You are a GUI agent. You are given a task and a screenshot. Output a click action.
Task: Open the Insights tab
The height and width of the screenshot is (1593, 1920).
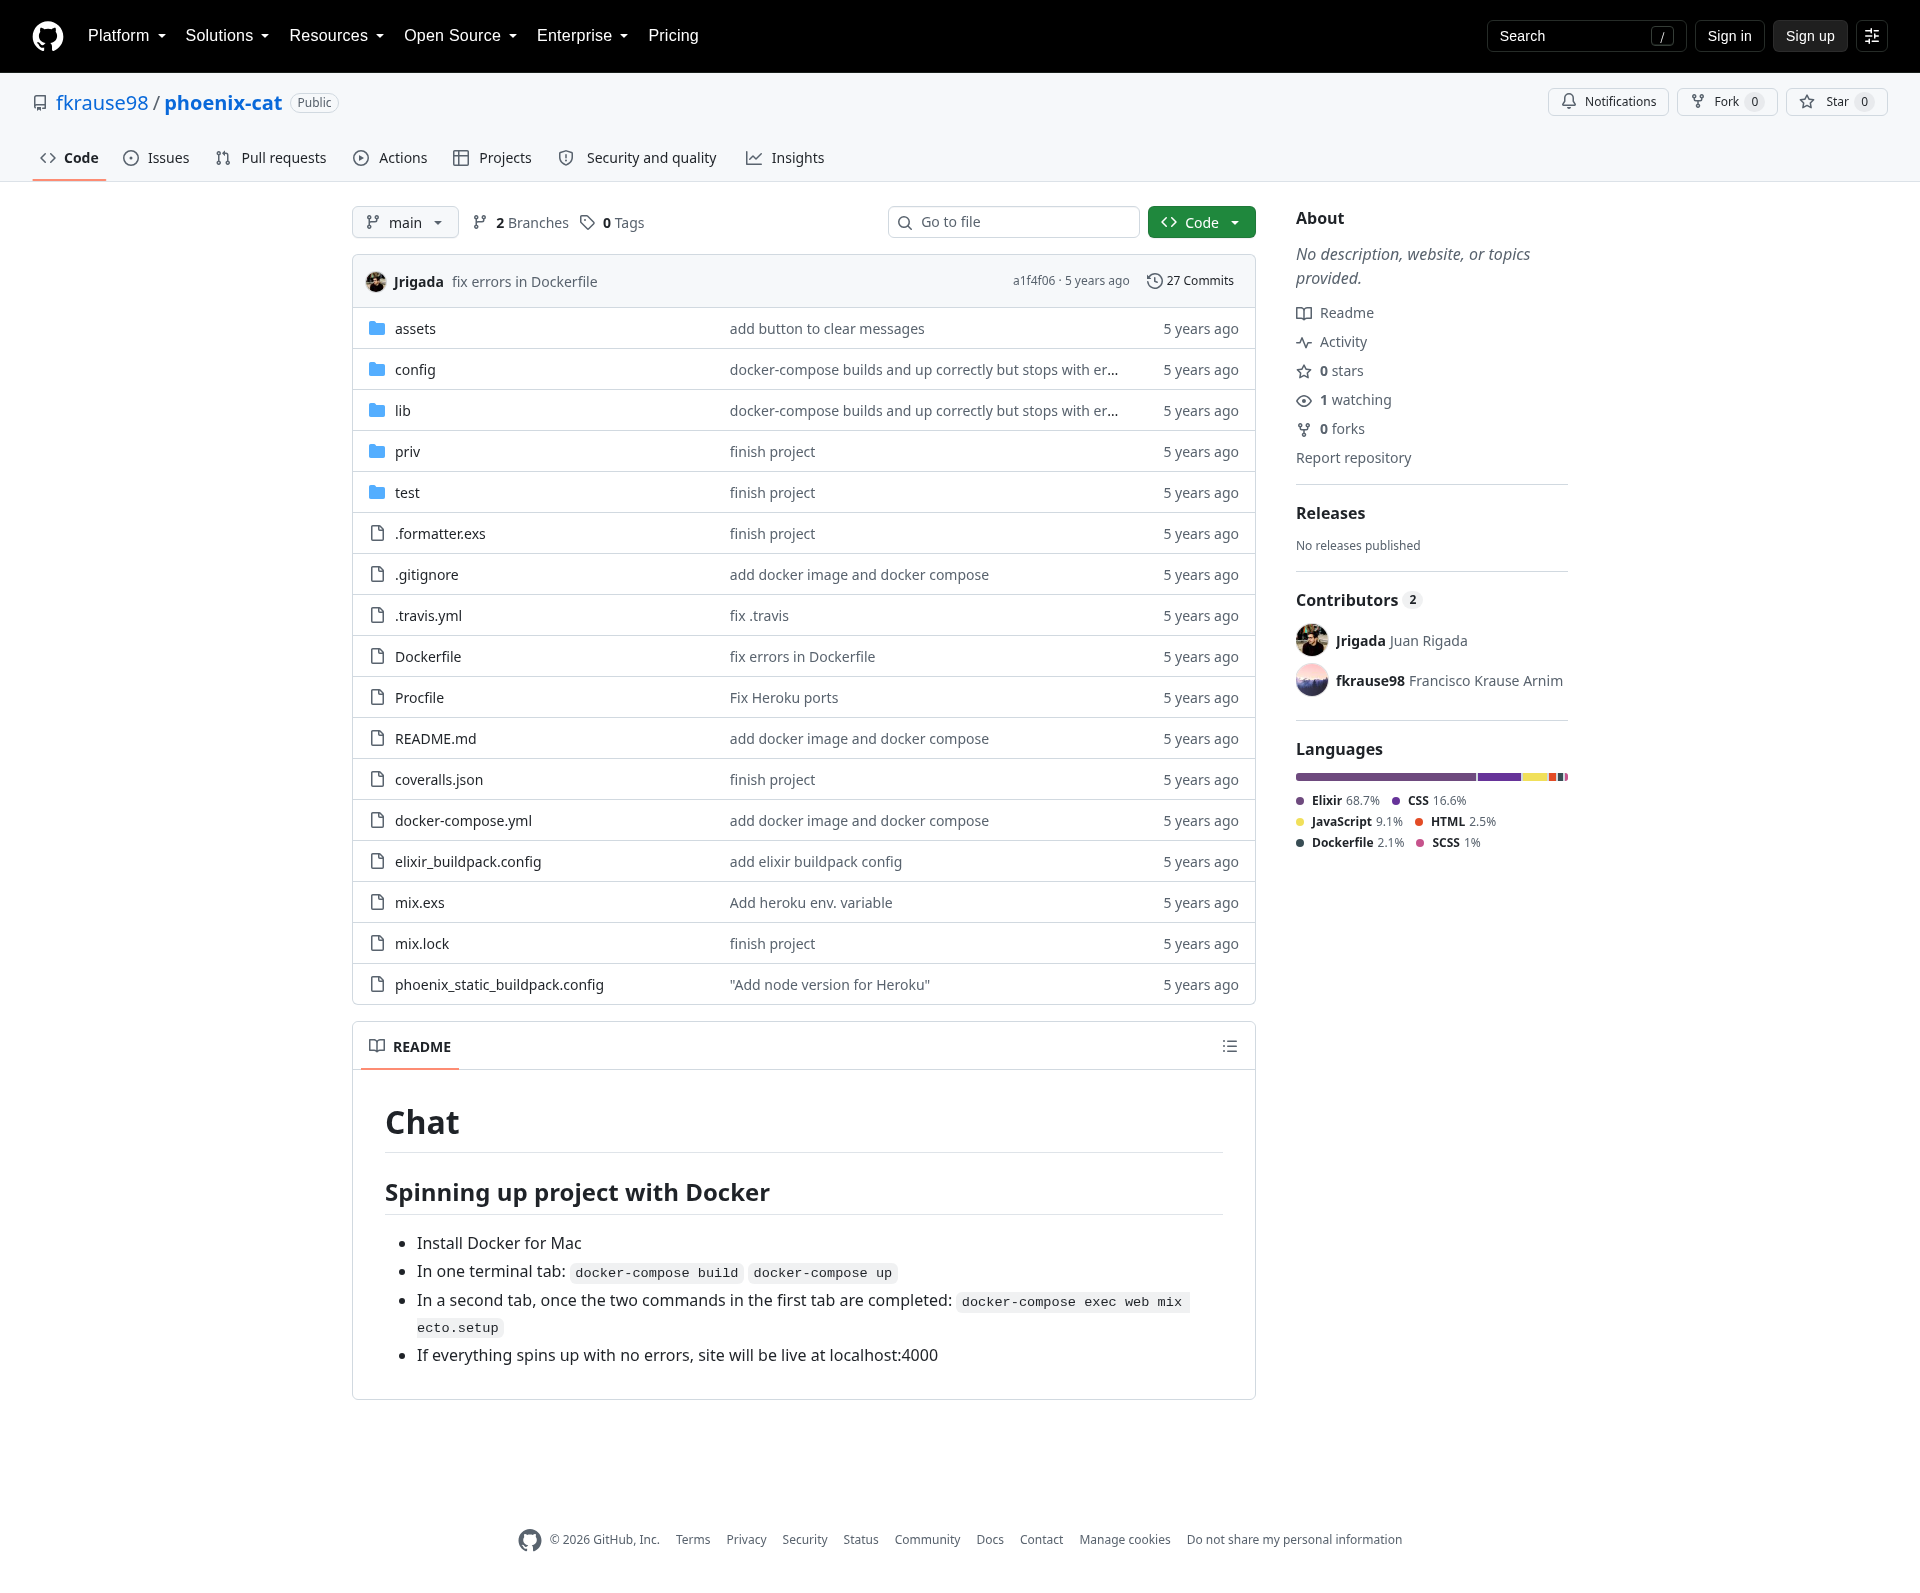click(x=785, y=158)
